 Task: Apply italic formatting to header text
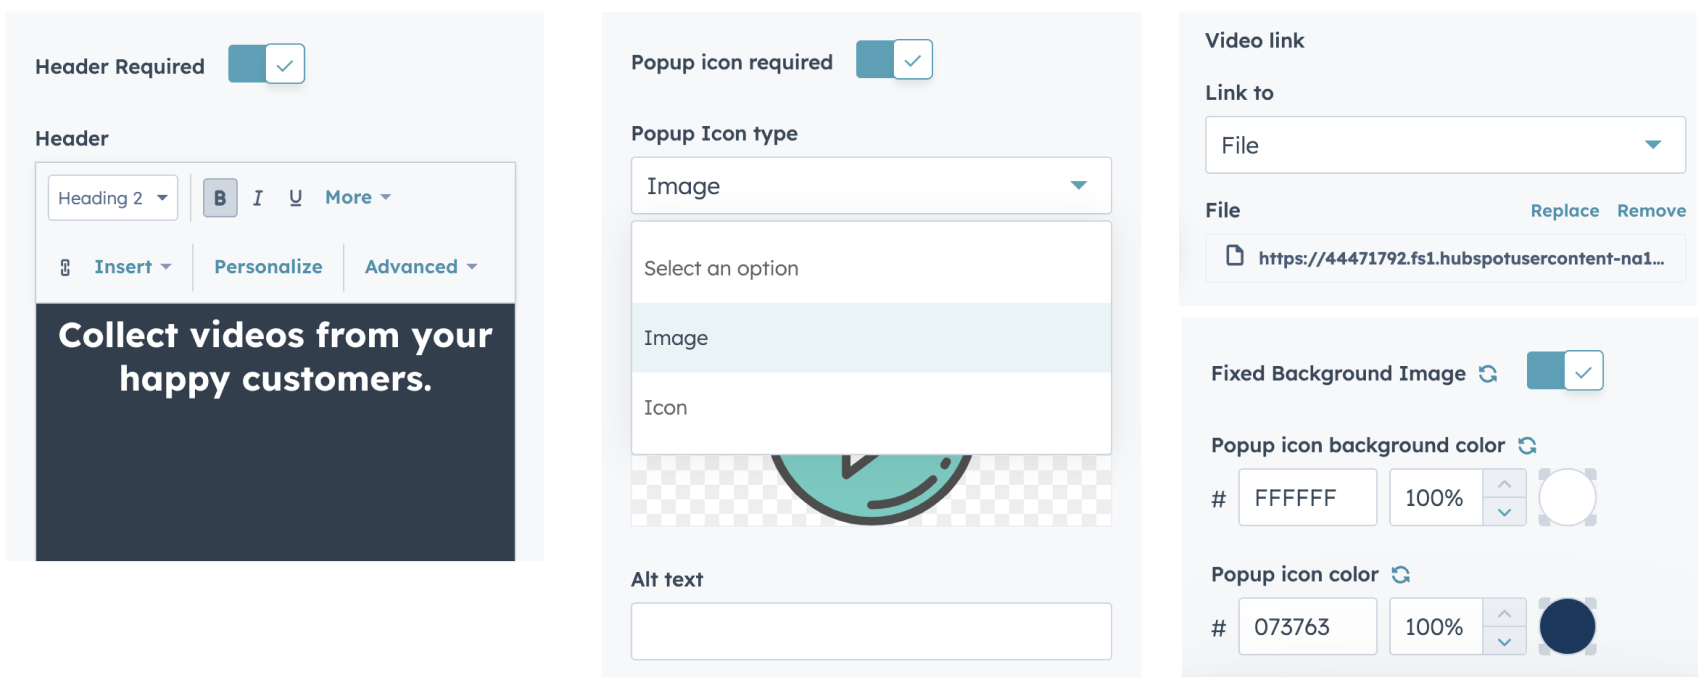[258, 198]
